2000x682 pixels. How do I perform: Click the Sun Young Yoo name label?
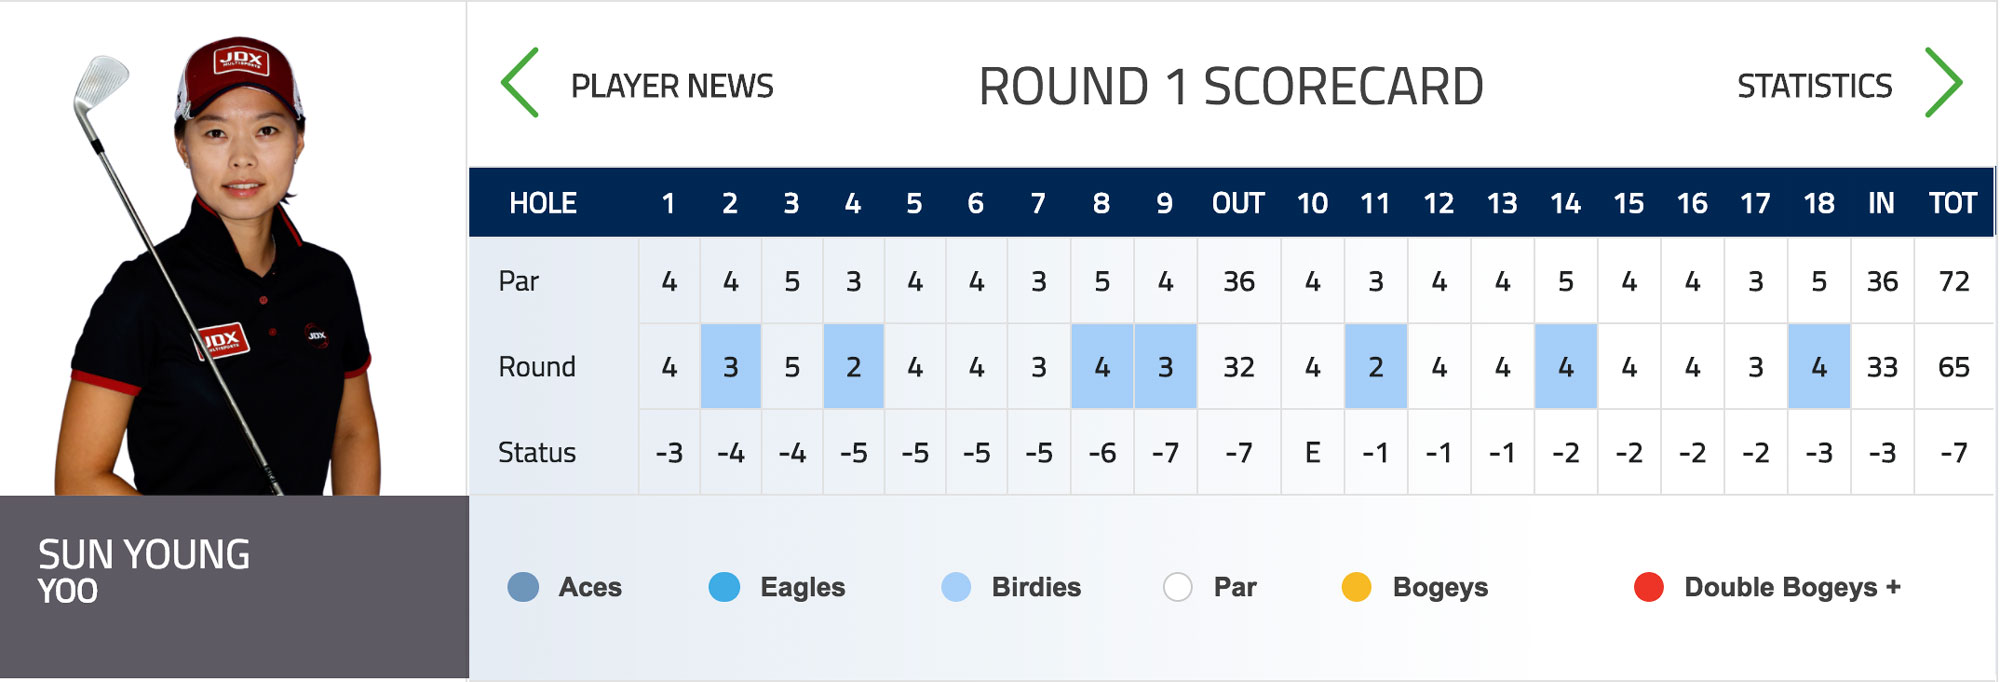click(145, 572)
